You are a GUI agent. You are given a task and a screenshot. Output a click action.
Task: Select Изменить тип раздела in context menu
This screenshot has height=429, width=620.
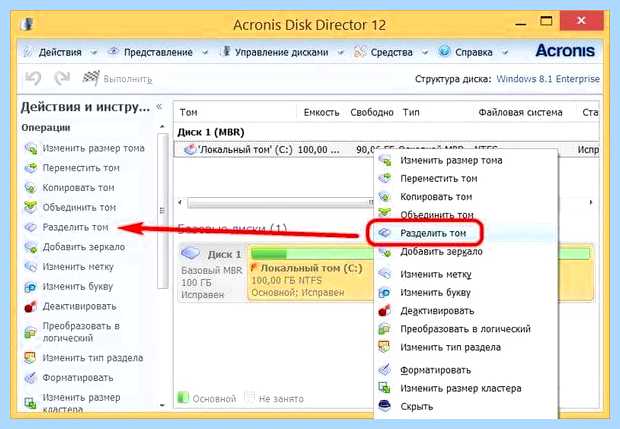click(466, 347)
